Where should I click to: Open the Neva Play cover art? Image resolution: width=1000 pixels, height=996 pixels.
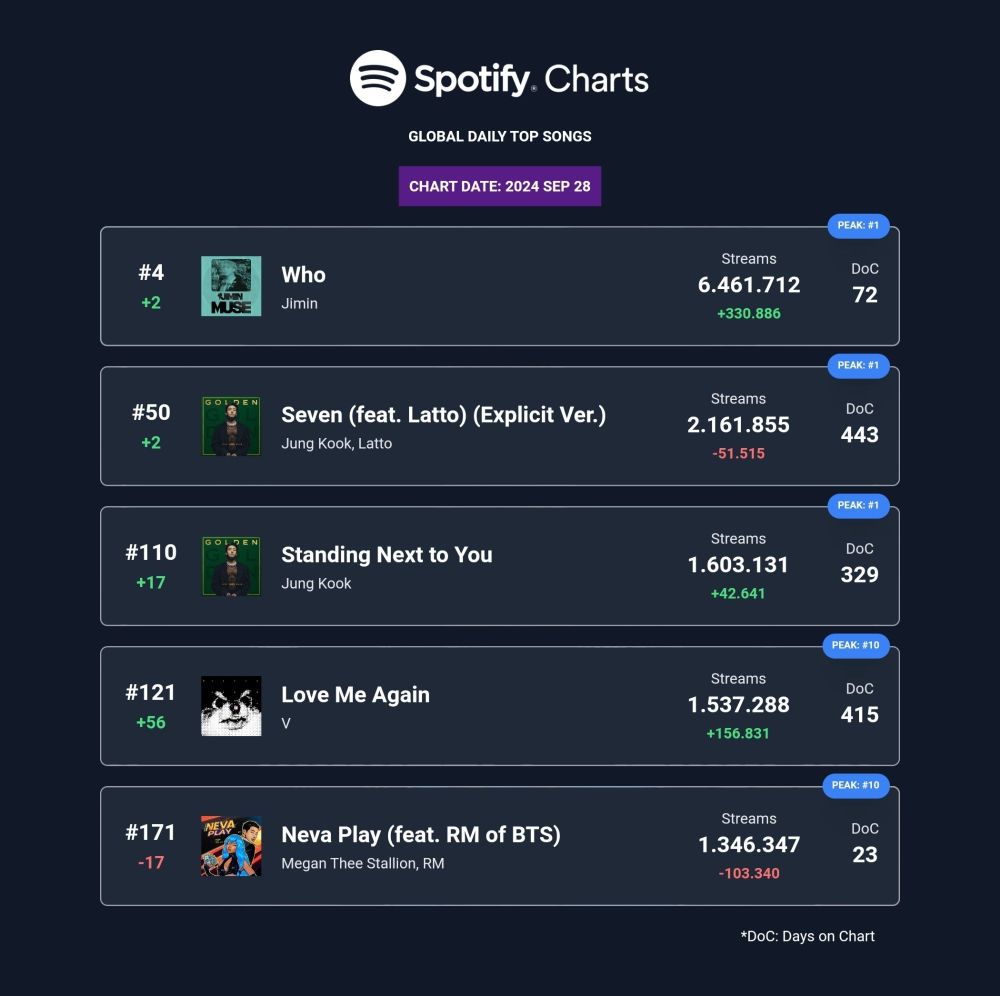point(231,846)
